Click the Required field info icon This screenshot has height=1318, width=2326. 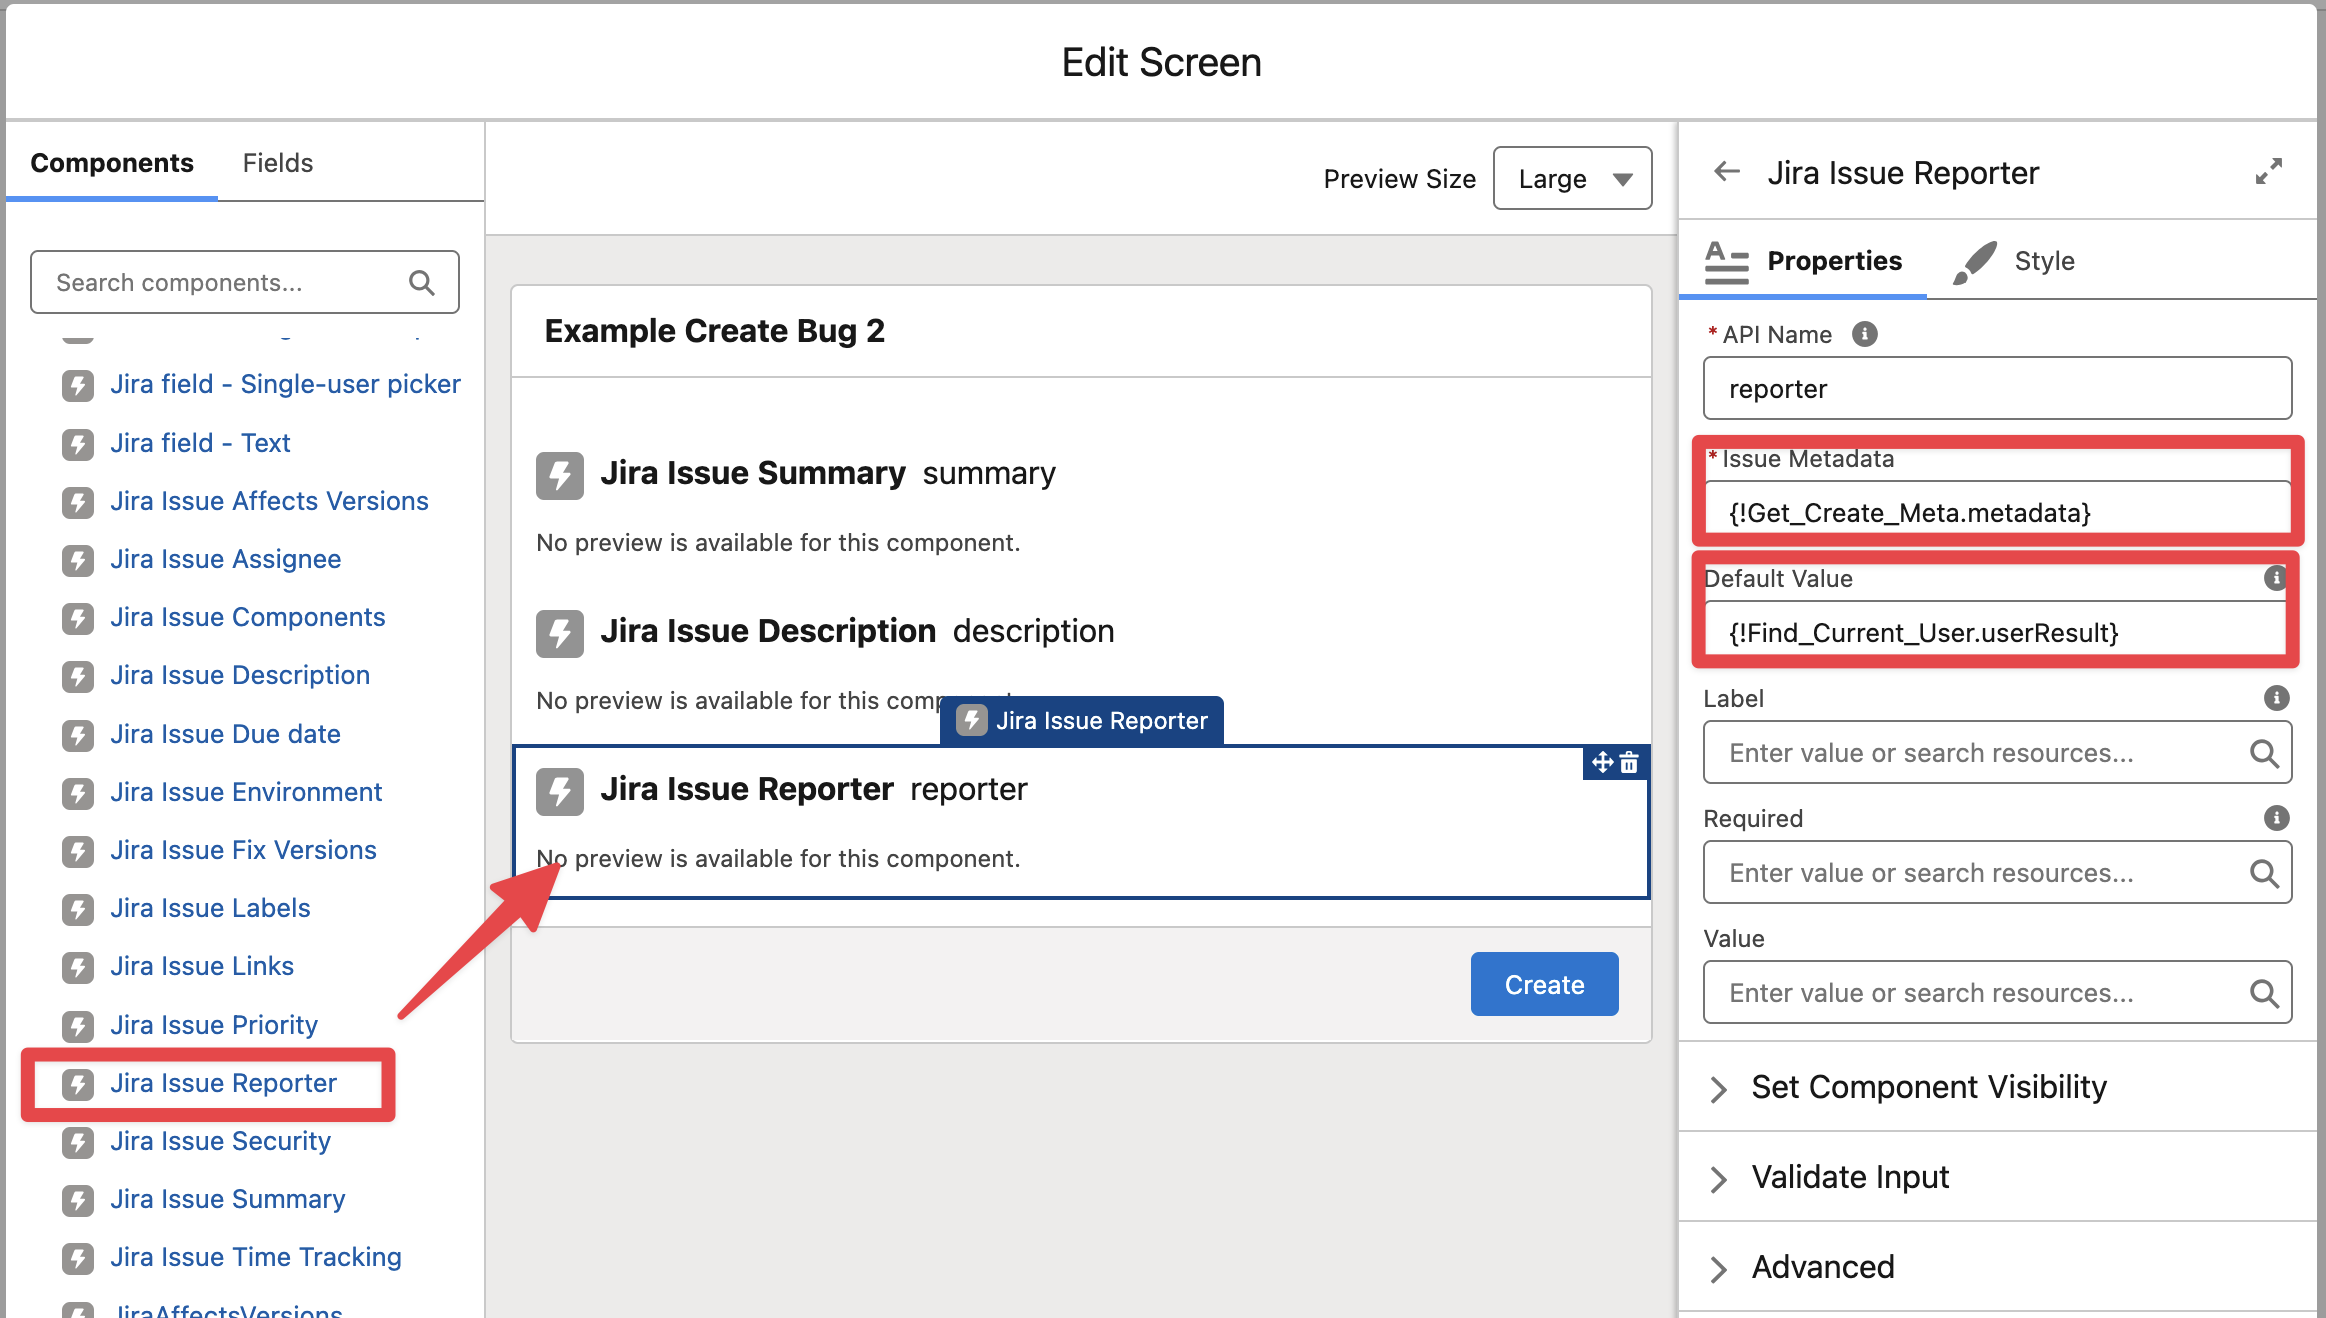[2276, 818]
